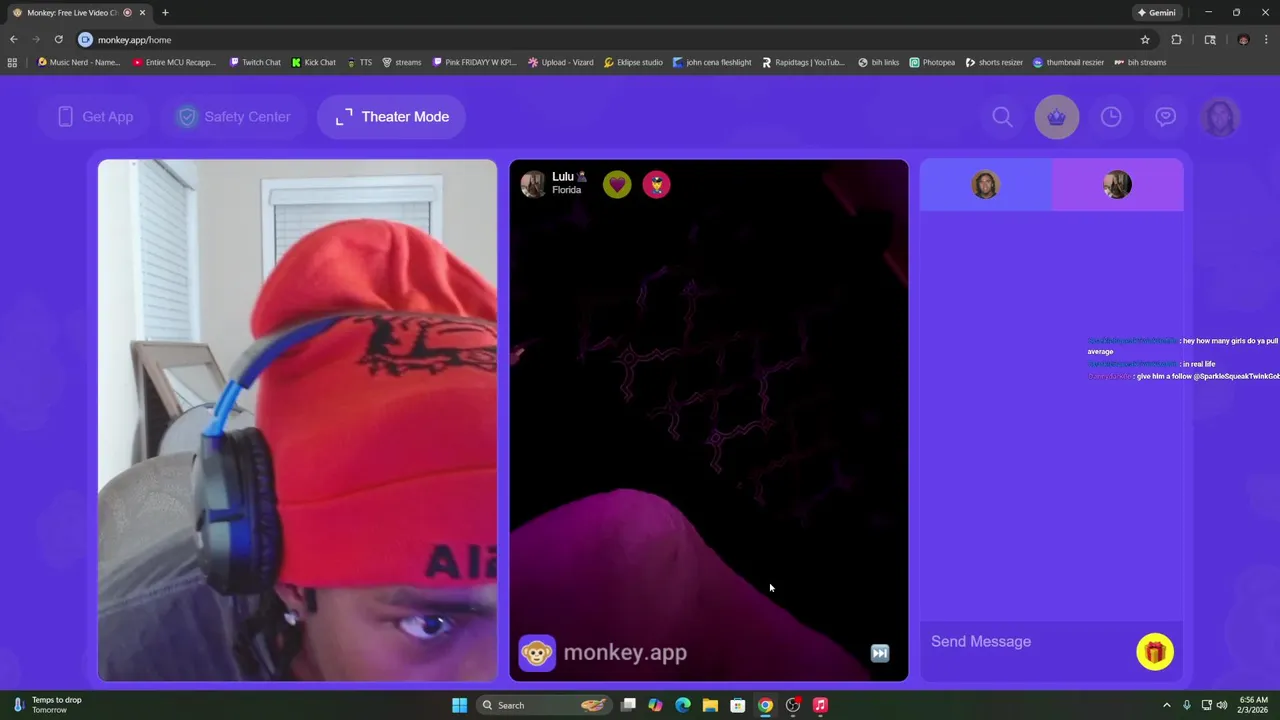This screenshot has width=1280, height=720.
Task: Select the first avatar tab in chat panel
Action: [x=985, y=185]
